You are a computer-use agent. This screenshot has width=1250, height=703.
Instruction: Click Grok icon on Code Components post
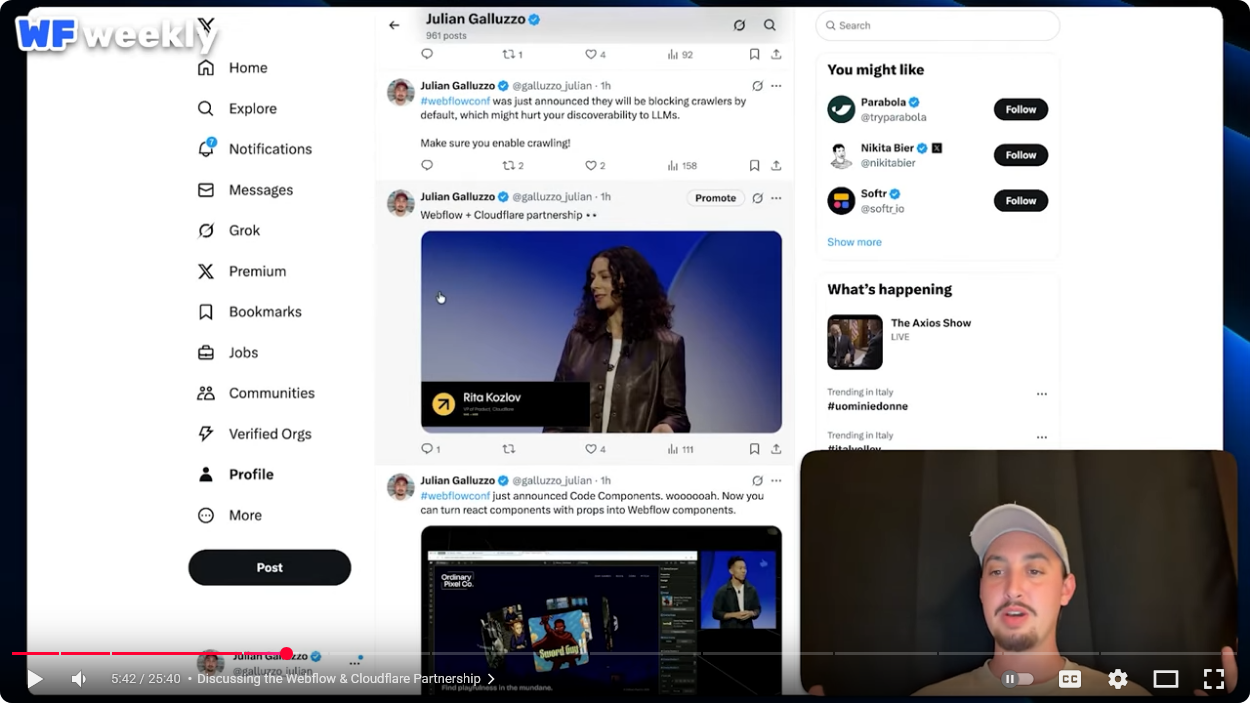click(757, 481)
